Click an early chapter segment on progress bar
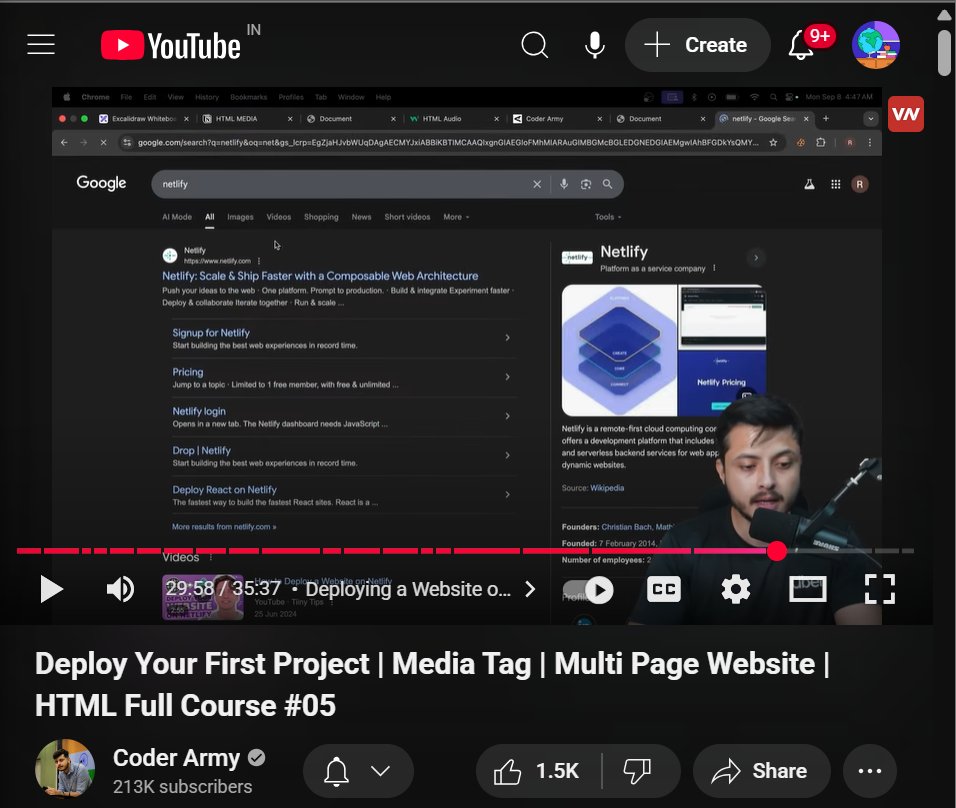 (x=29, y=551)
